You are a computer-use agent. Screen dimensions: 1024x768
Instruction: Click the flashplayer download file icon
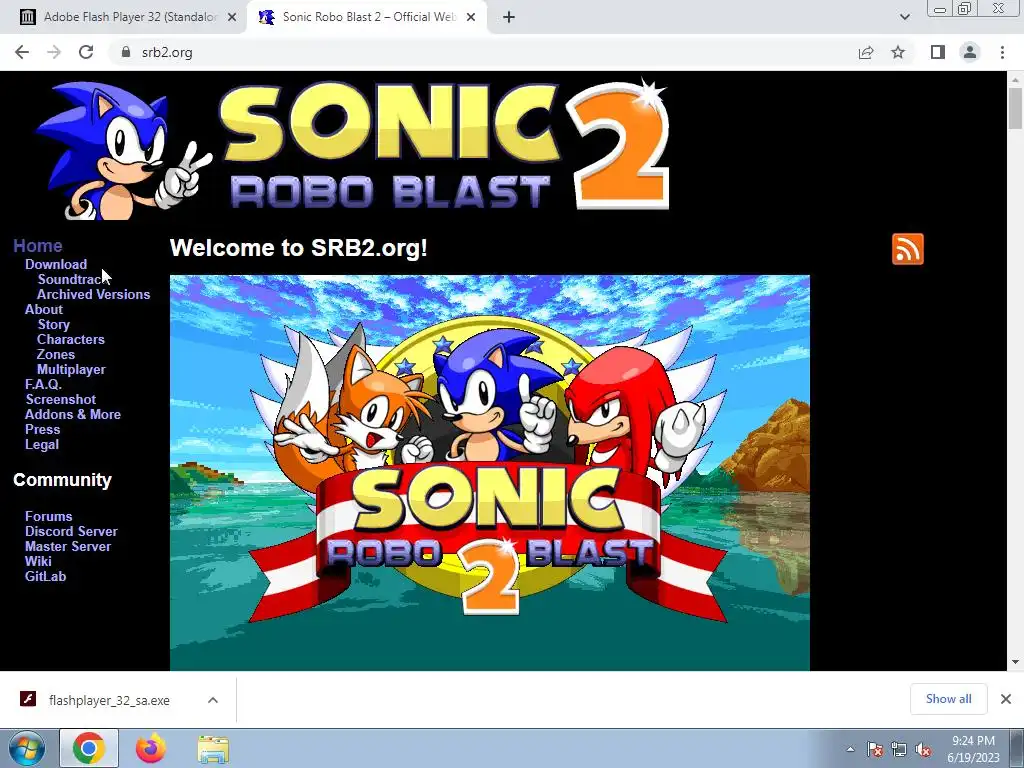tap(27, 699)
